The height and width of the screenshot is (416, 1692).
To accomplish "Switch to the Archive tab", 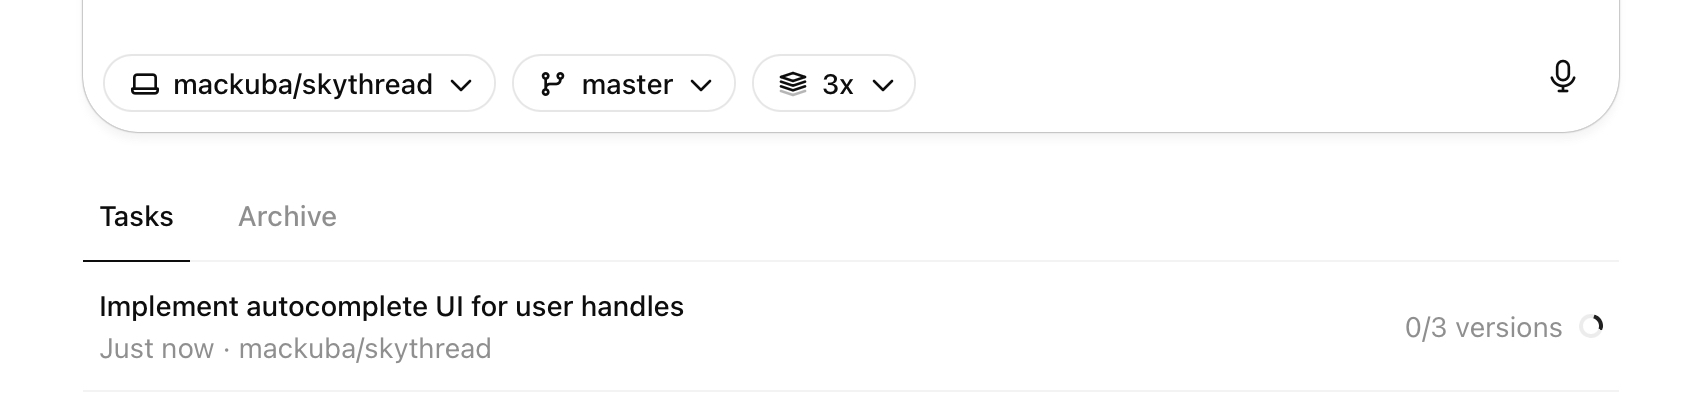I will pyautogui.click(x=287, y=217).
